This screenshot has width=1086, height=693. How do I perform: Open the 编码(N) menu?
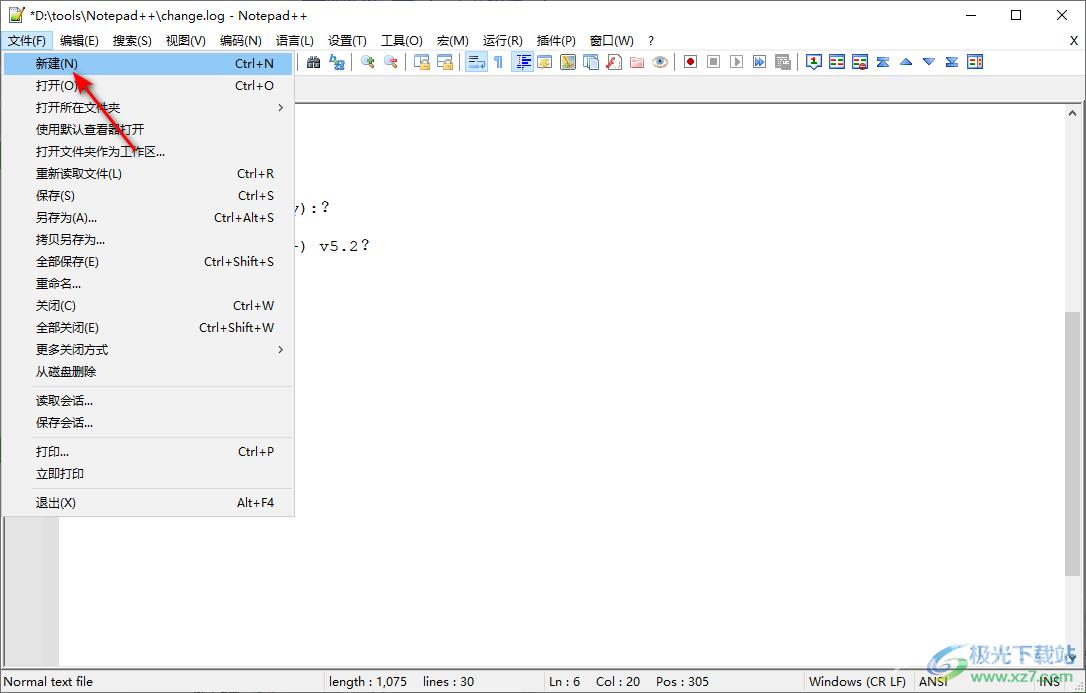tap(240, 41)
